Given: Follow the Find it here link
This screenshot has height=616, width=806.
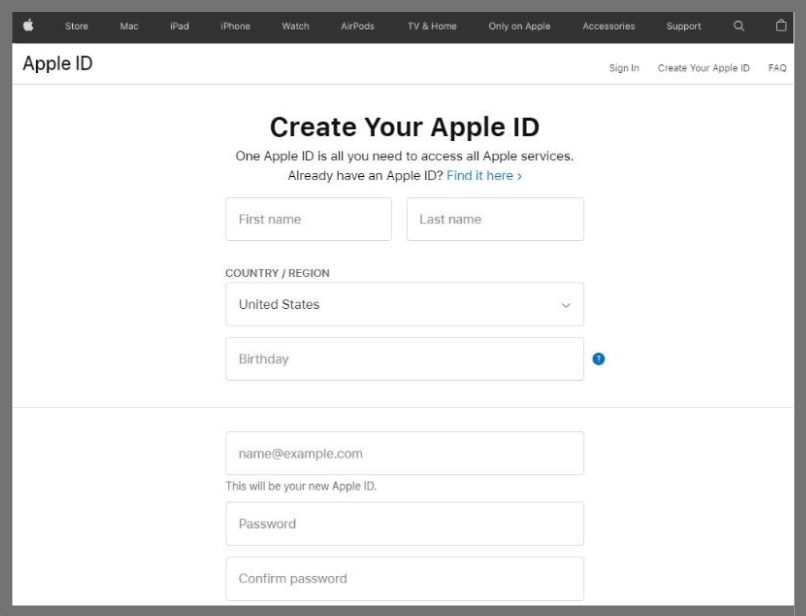Looking at the screenshot, I should pyautogui.click(x=484, y=176).
